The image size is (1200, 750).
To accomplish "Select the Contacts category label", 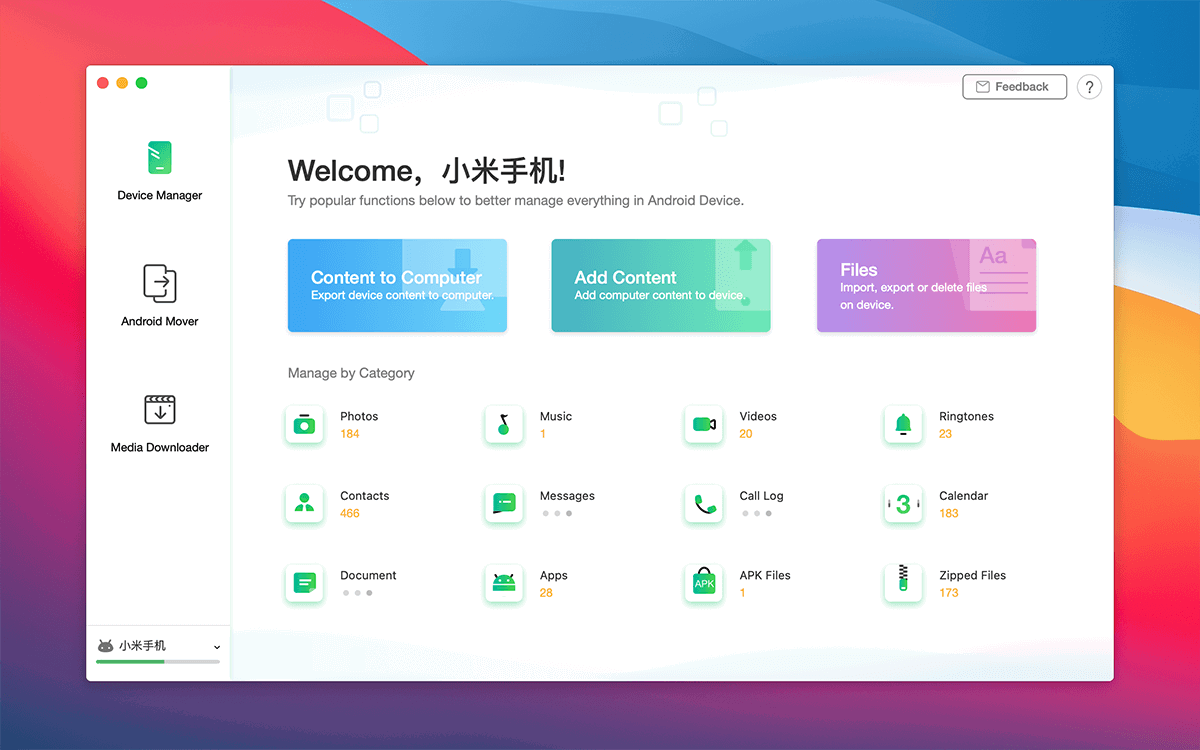I will point(364,496).
